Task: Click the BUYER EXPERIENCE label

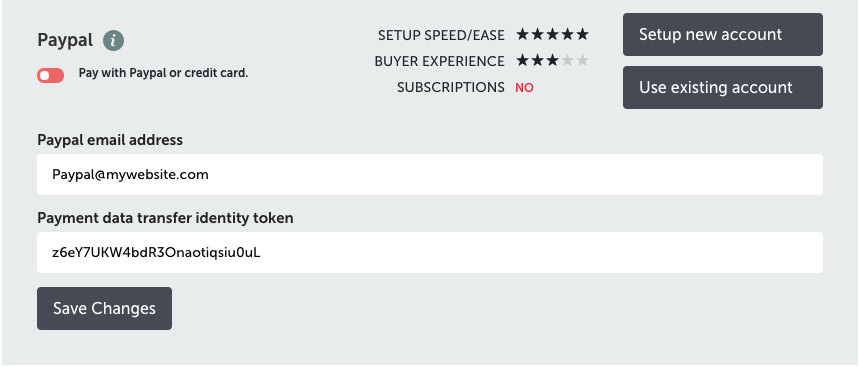Action: coord(439,61)
